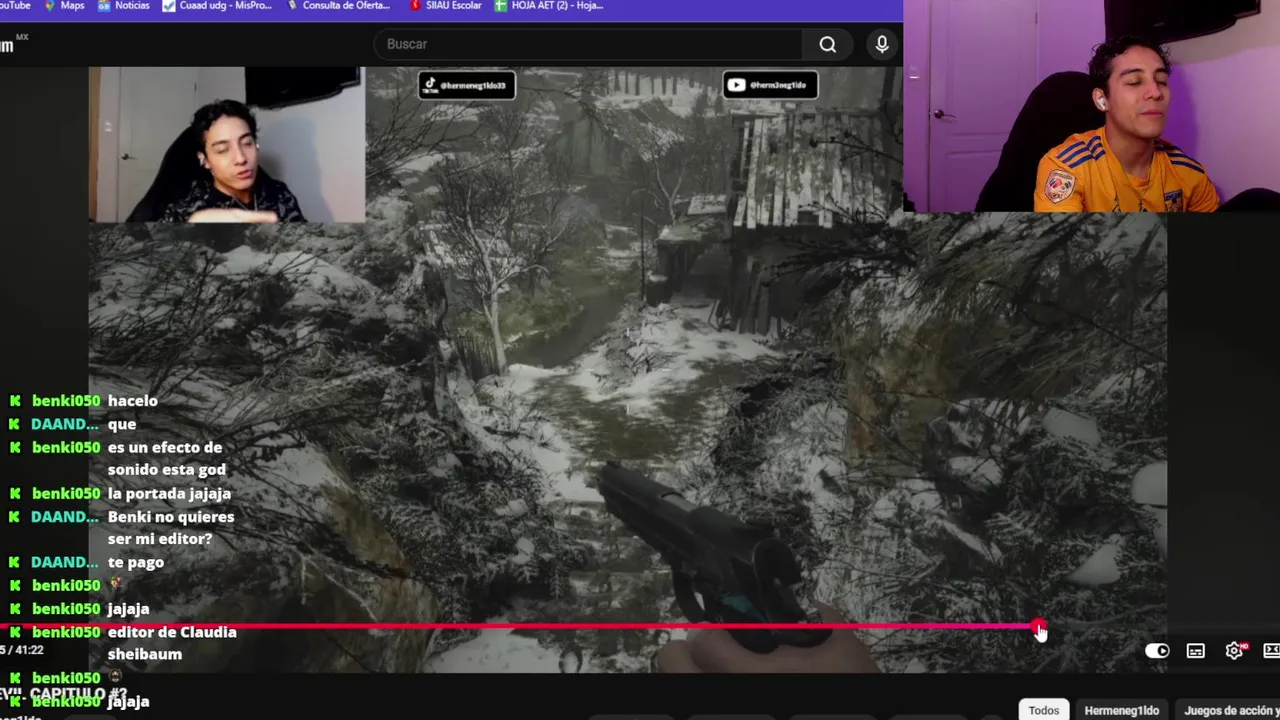The width and height of the screenshot is (1280, 720).
Task: Open the SIIAU Escolar bookmark
Action: 445,6
